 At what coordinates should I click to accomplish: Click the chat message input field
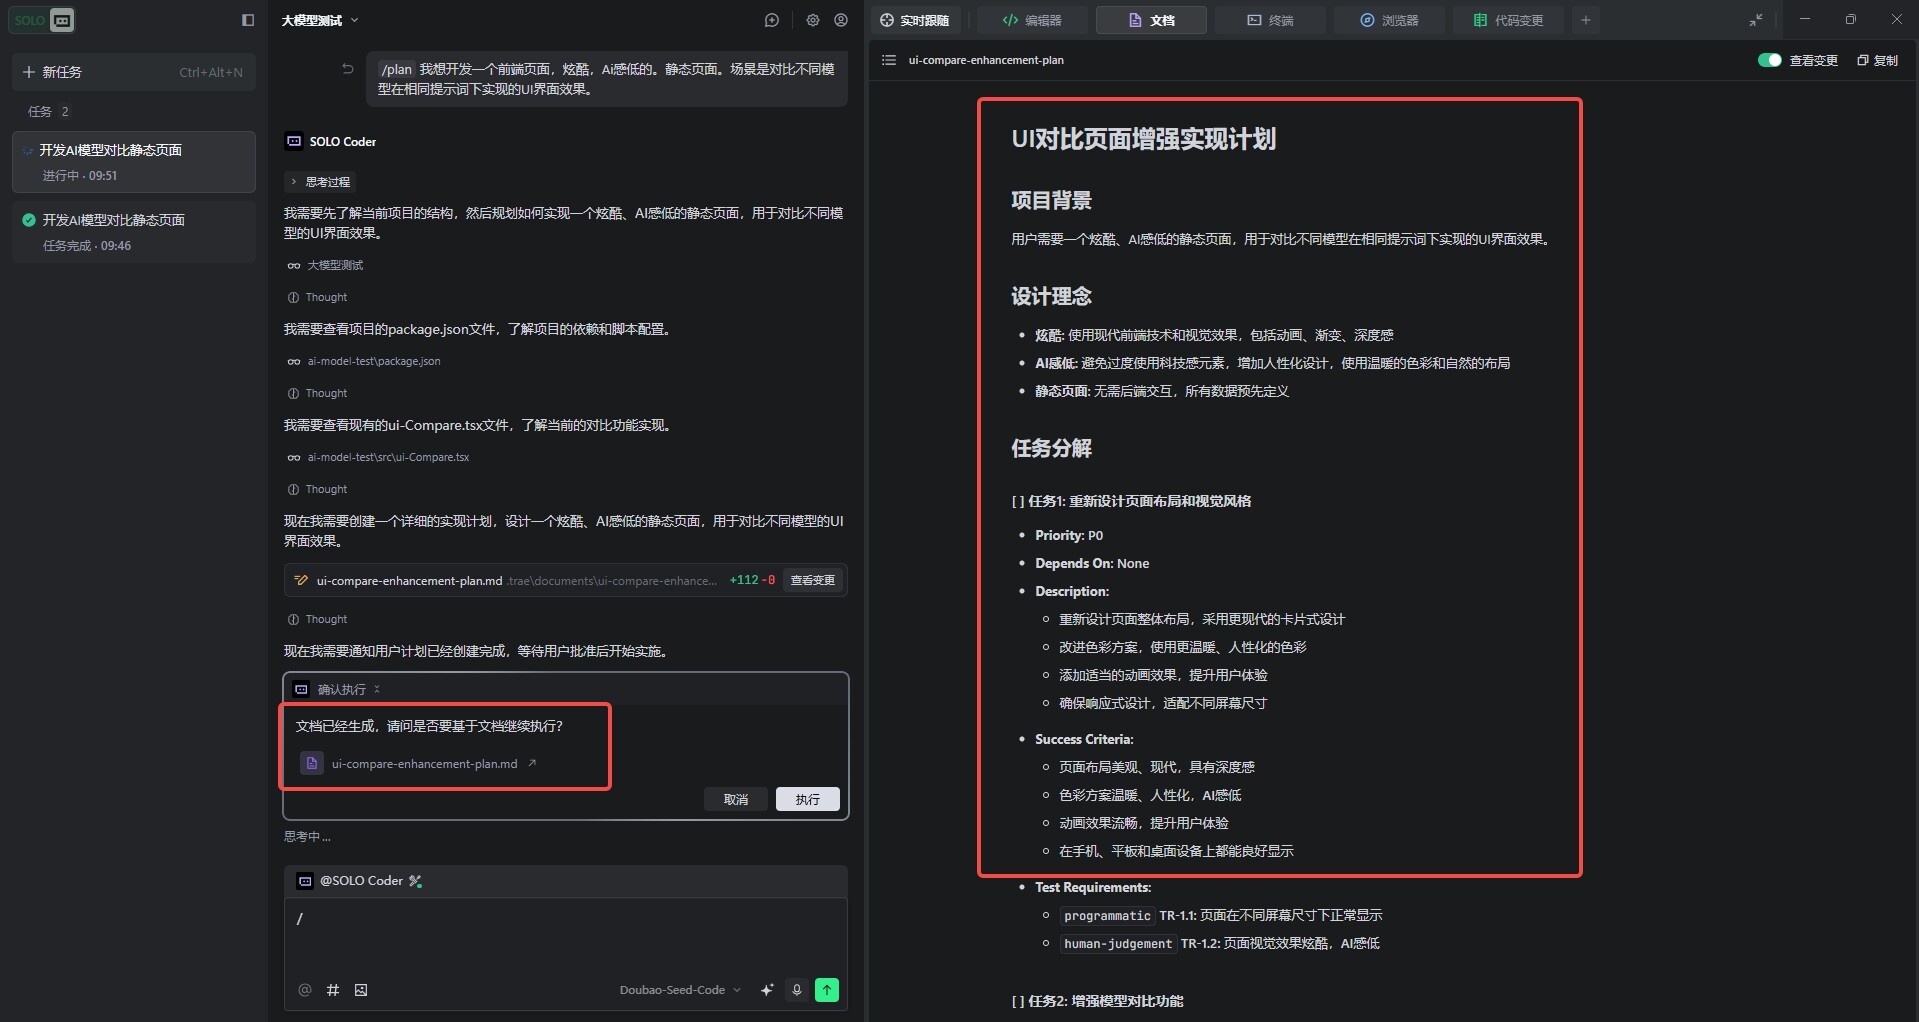565,935
